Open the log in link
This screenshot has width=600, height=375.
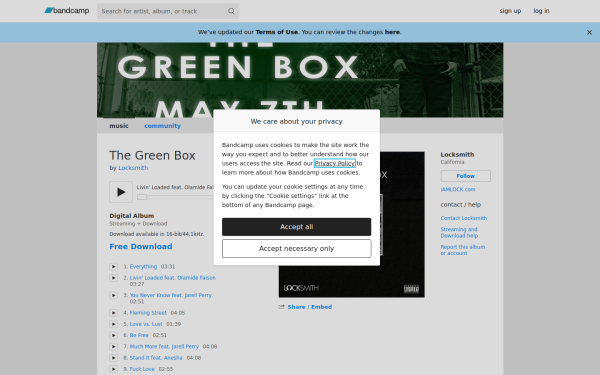541,11
